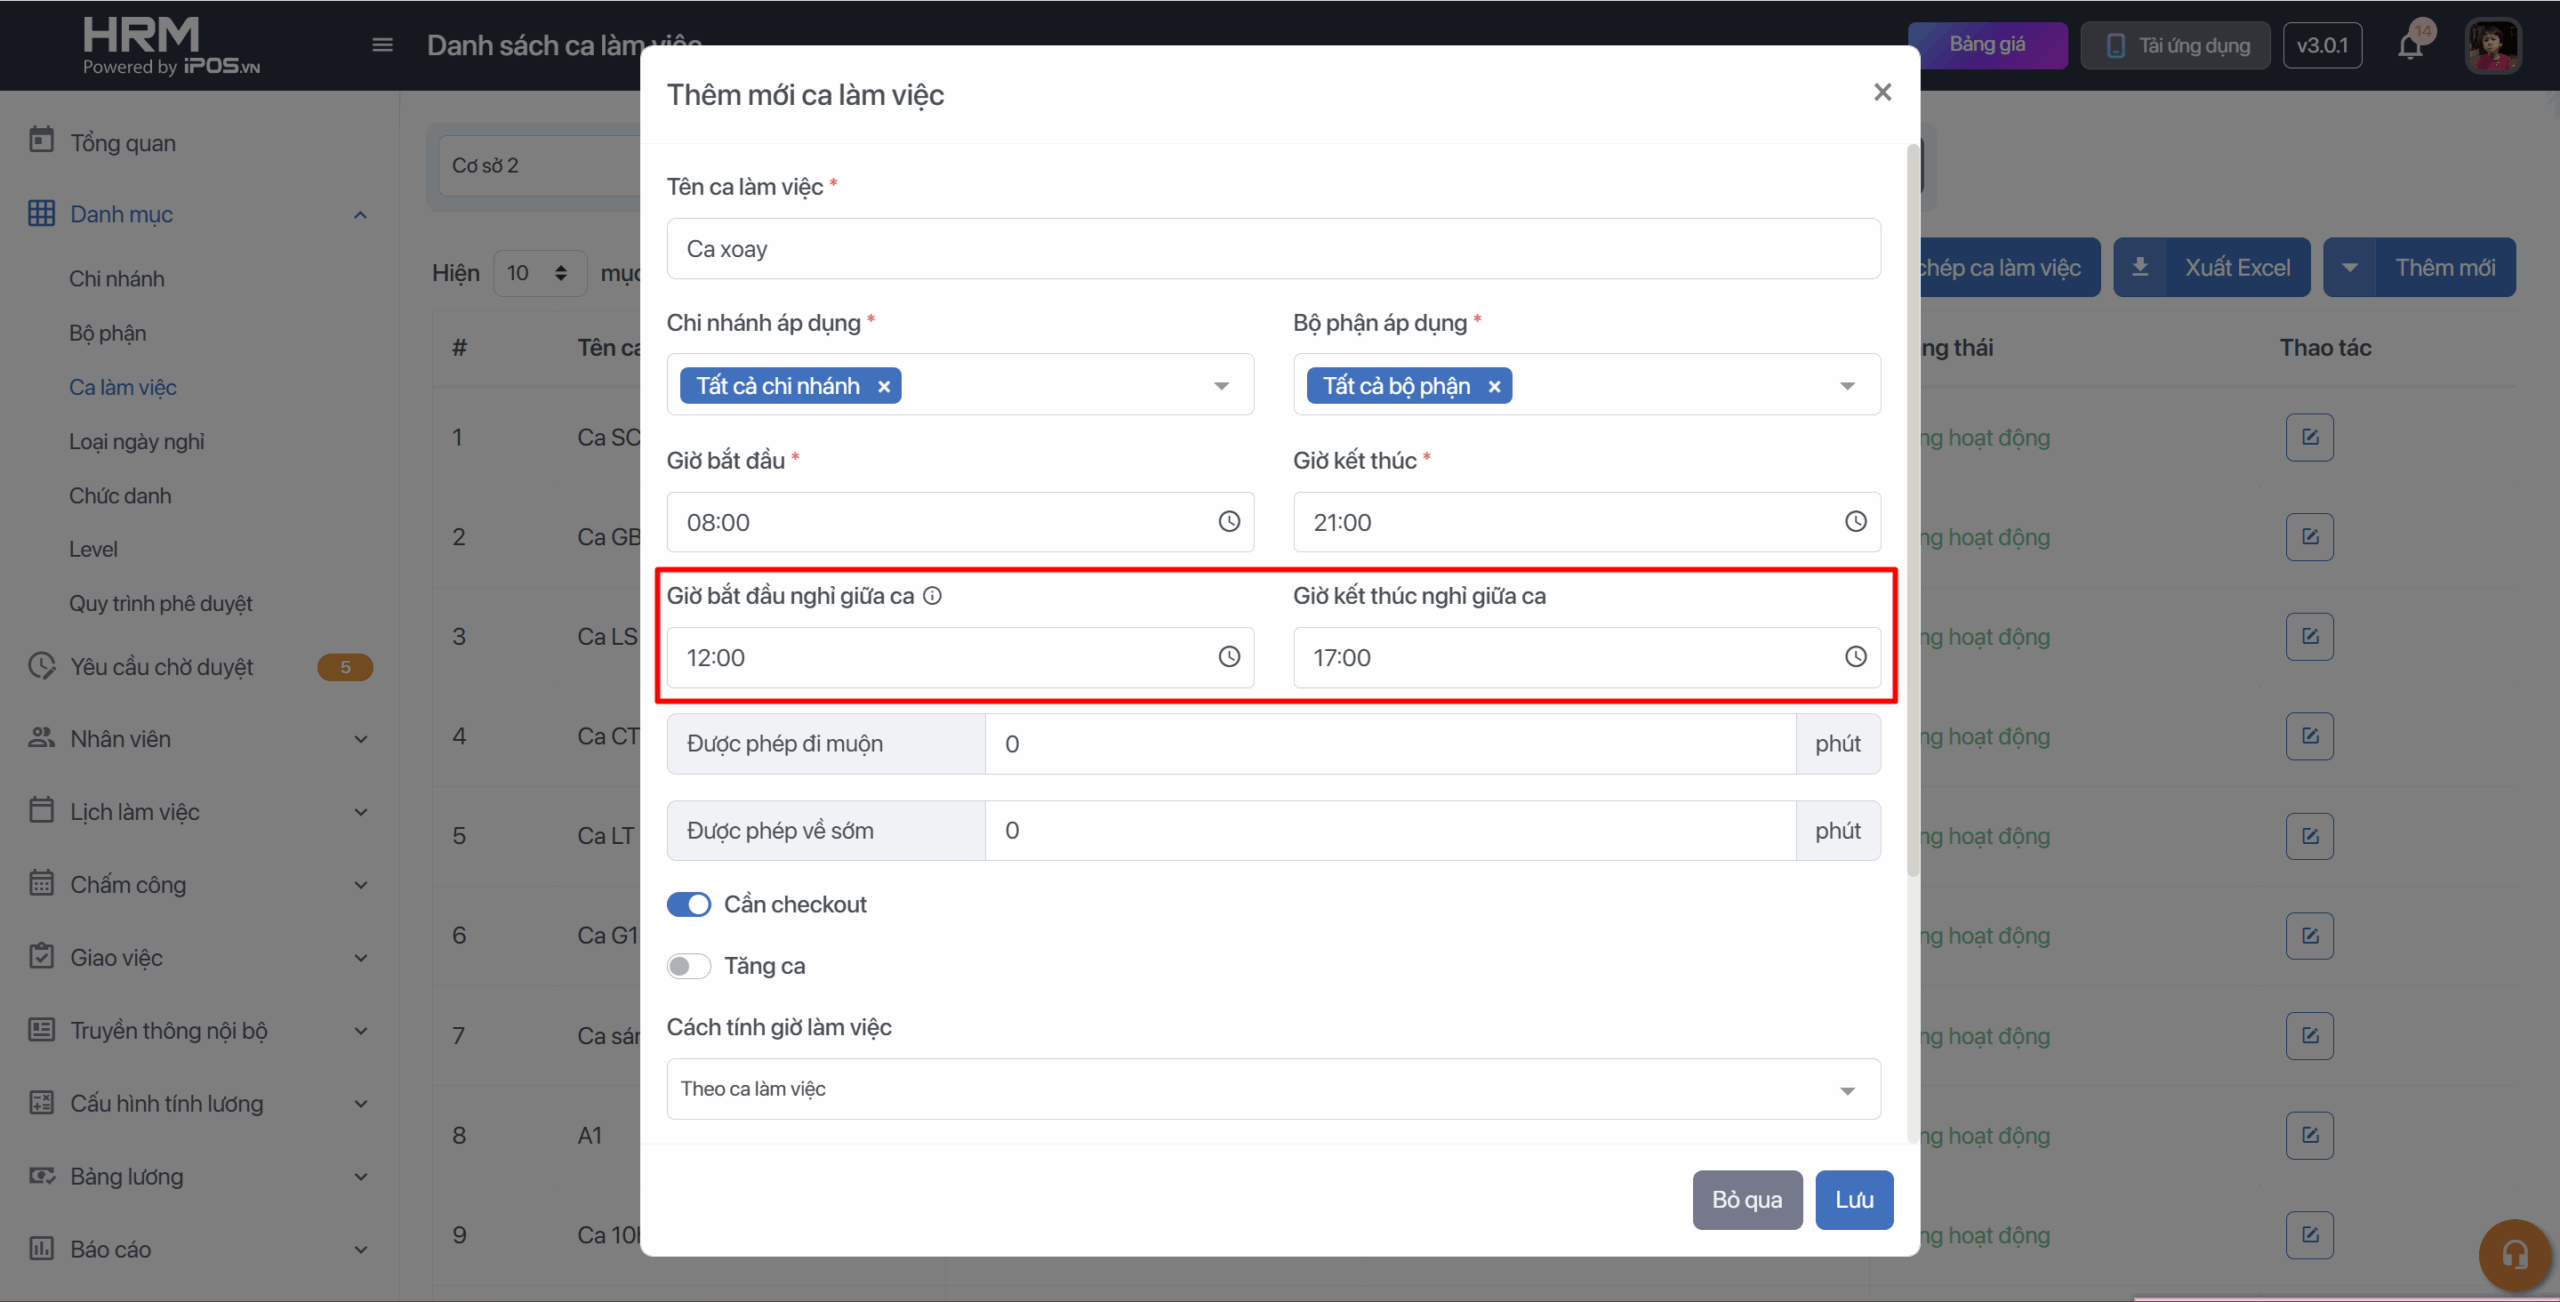Select Tổng quan in the sidebar
The height and width of the screenshot is (1302, 2560).
pyautogui.click(x=123, y=143)
